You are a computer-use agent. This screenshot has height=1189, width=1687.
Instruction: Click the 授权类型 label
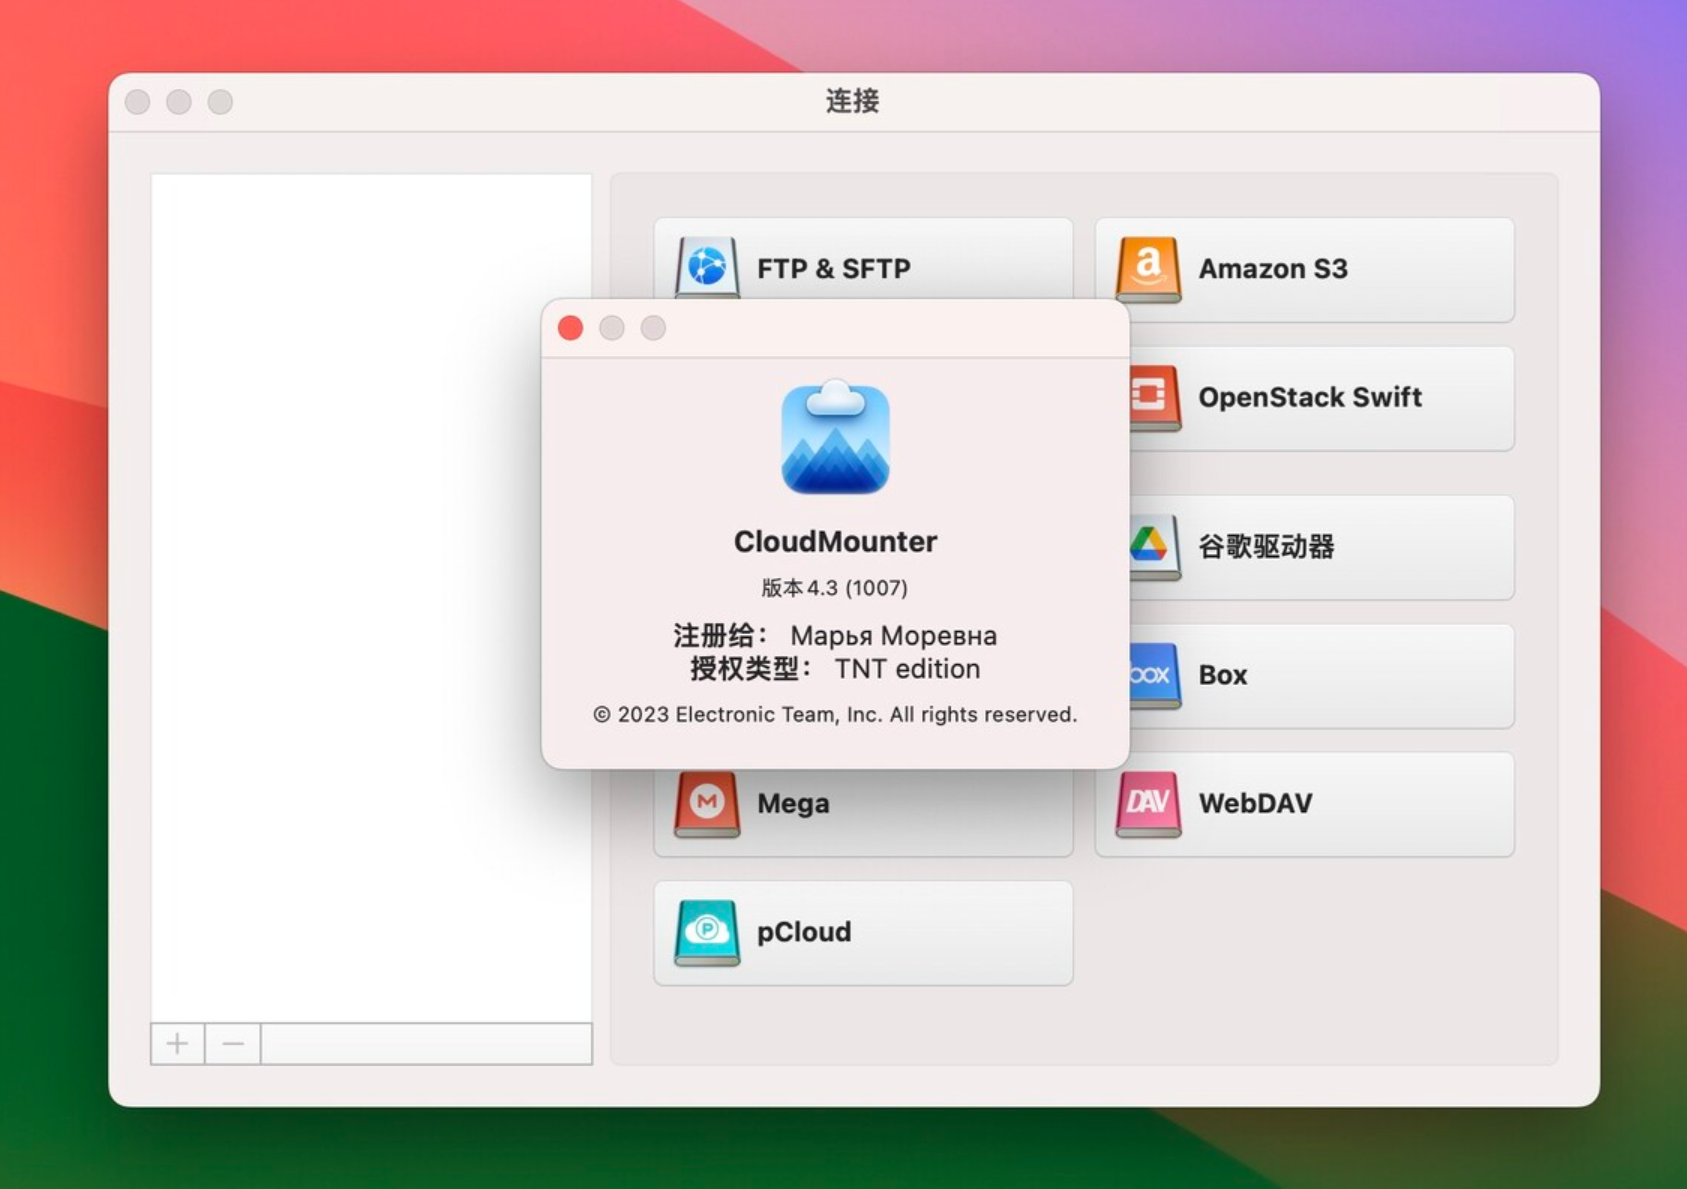[x=750, y=669]
